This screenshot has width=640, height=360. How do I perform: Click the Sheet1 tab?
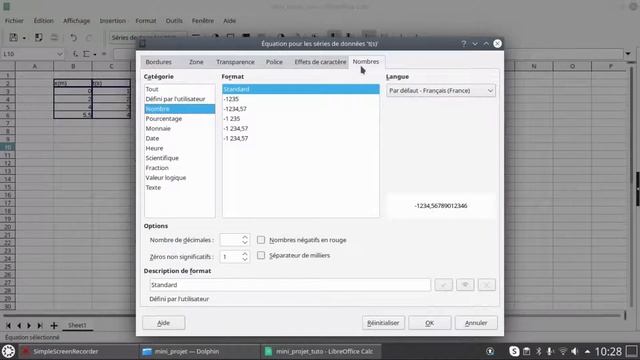pyautogui.click(x=77, y=325)
